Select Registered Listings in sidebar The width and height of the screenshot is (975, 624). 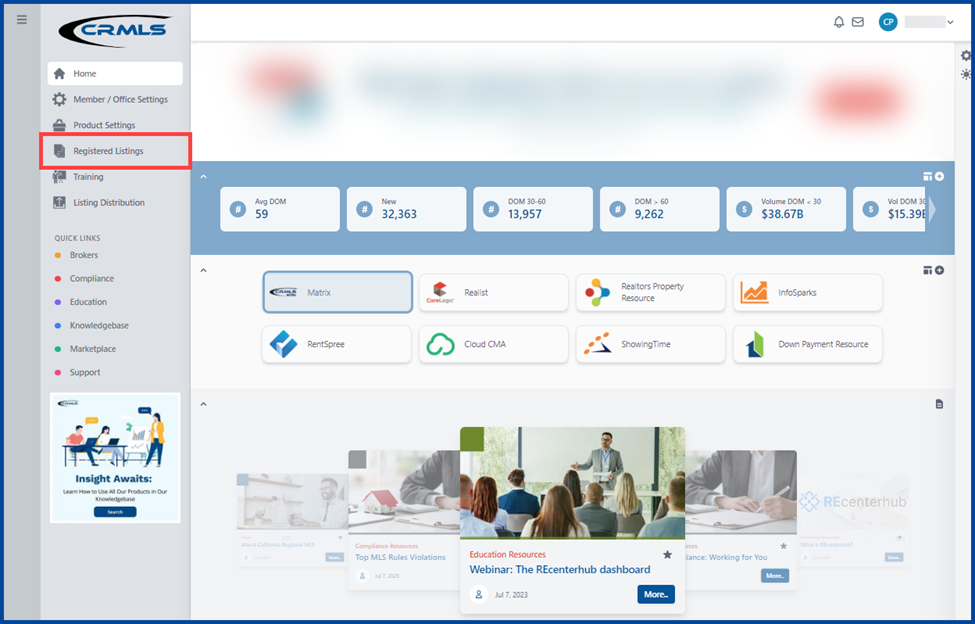(x=108, y=151)
